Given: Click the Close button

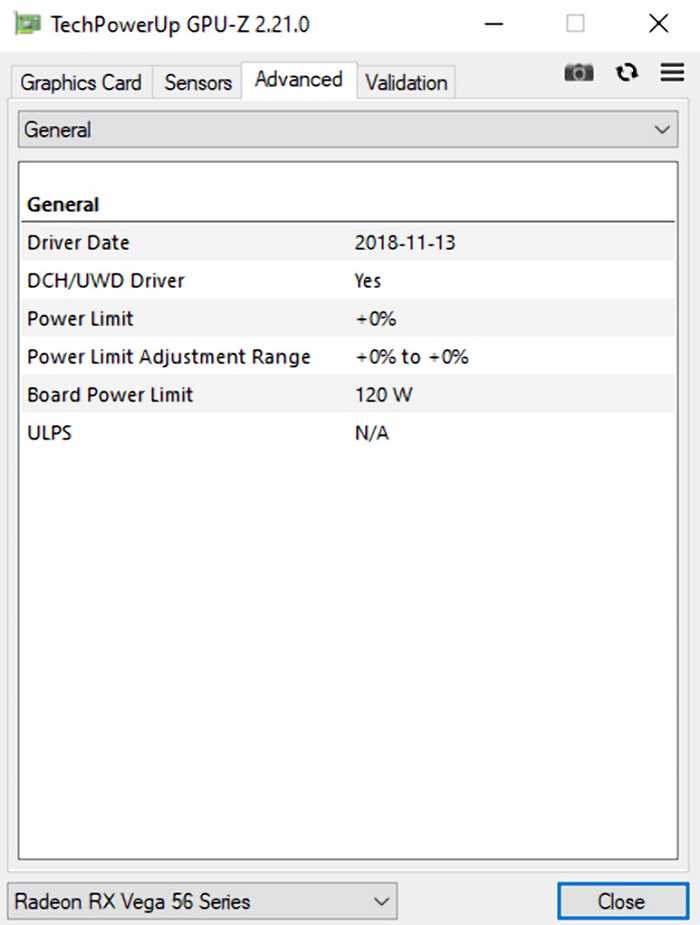Looking at the screenshot, I should point(621,901).
